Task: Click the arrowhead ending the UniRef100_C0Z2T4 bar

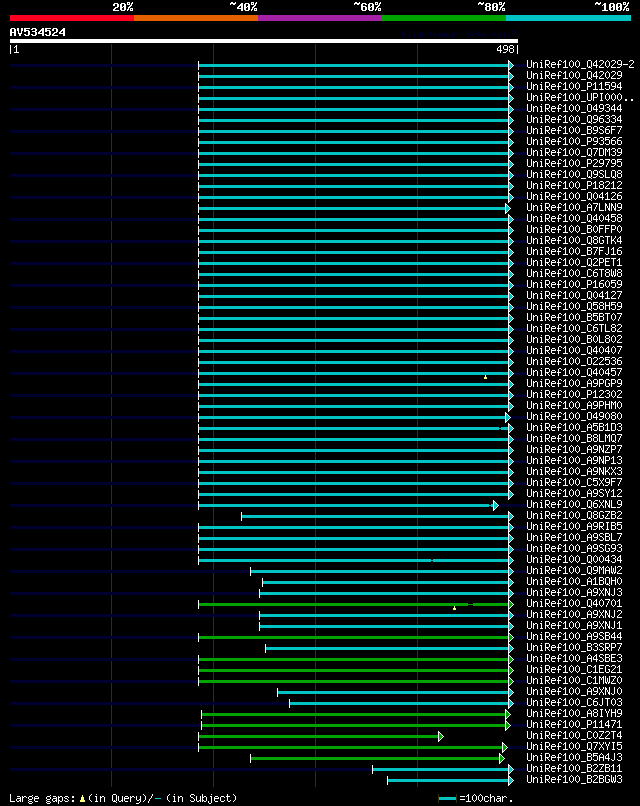Action: point(441,737)
